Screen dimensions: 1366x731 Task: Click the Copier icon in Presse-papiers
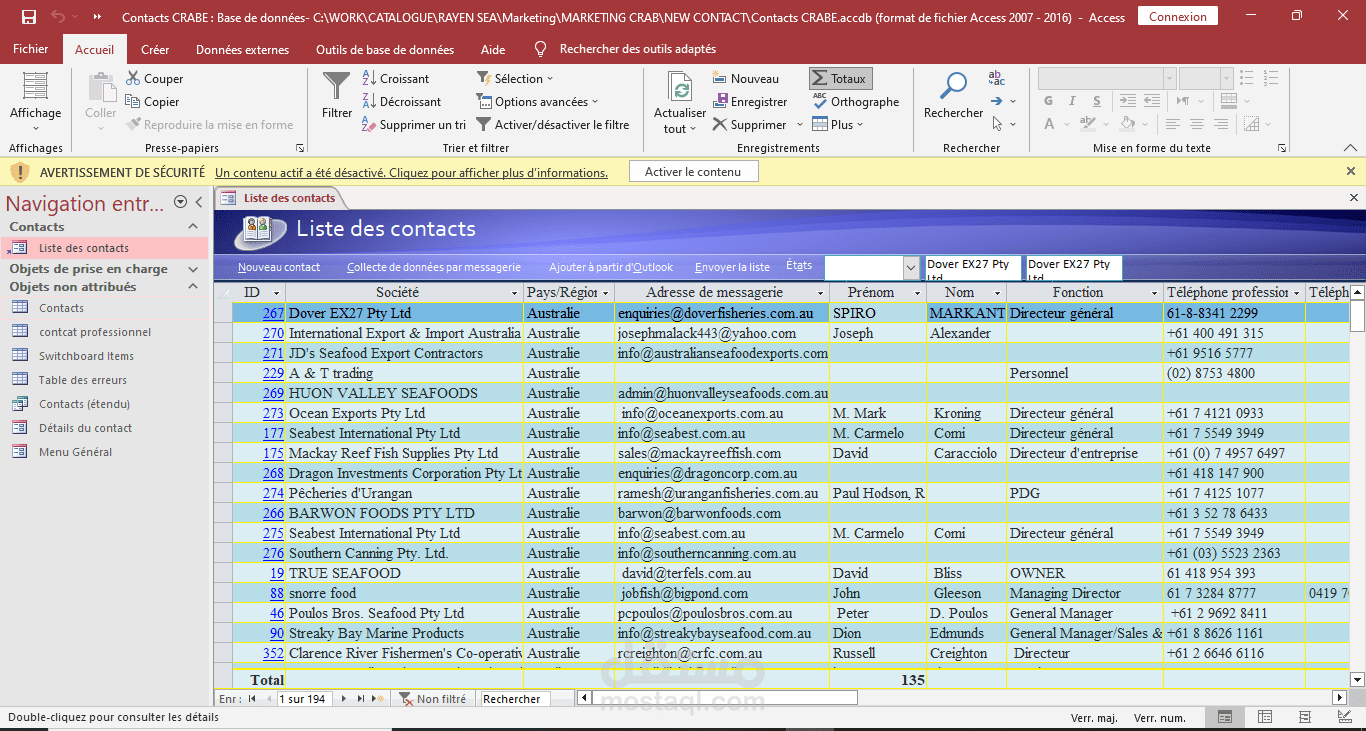point(133,101)
